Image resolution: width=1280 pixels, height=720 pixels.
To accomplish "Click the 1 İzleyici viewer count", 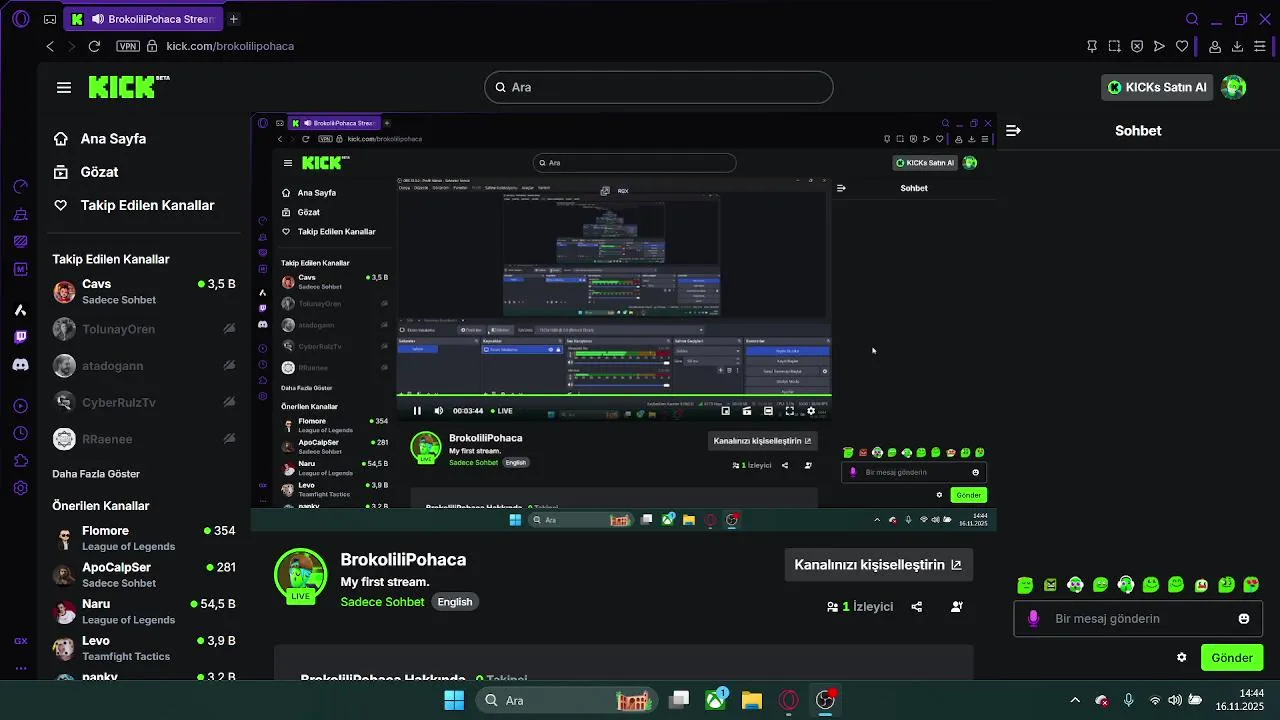I will (x=860, y=606).
